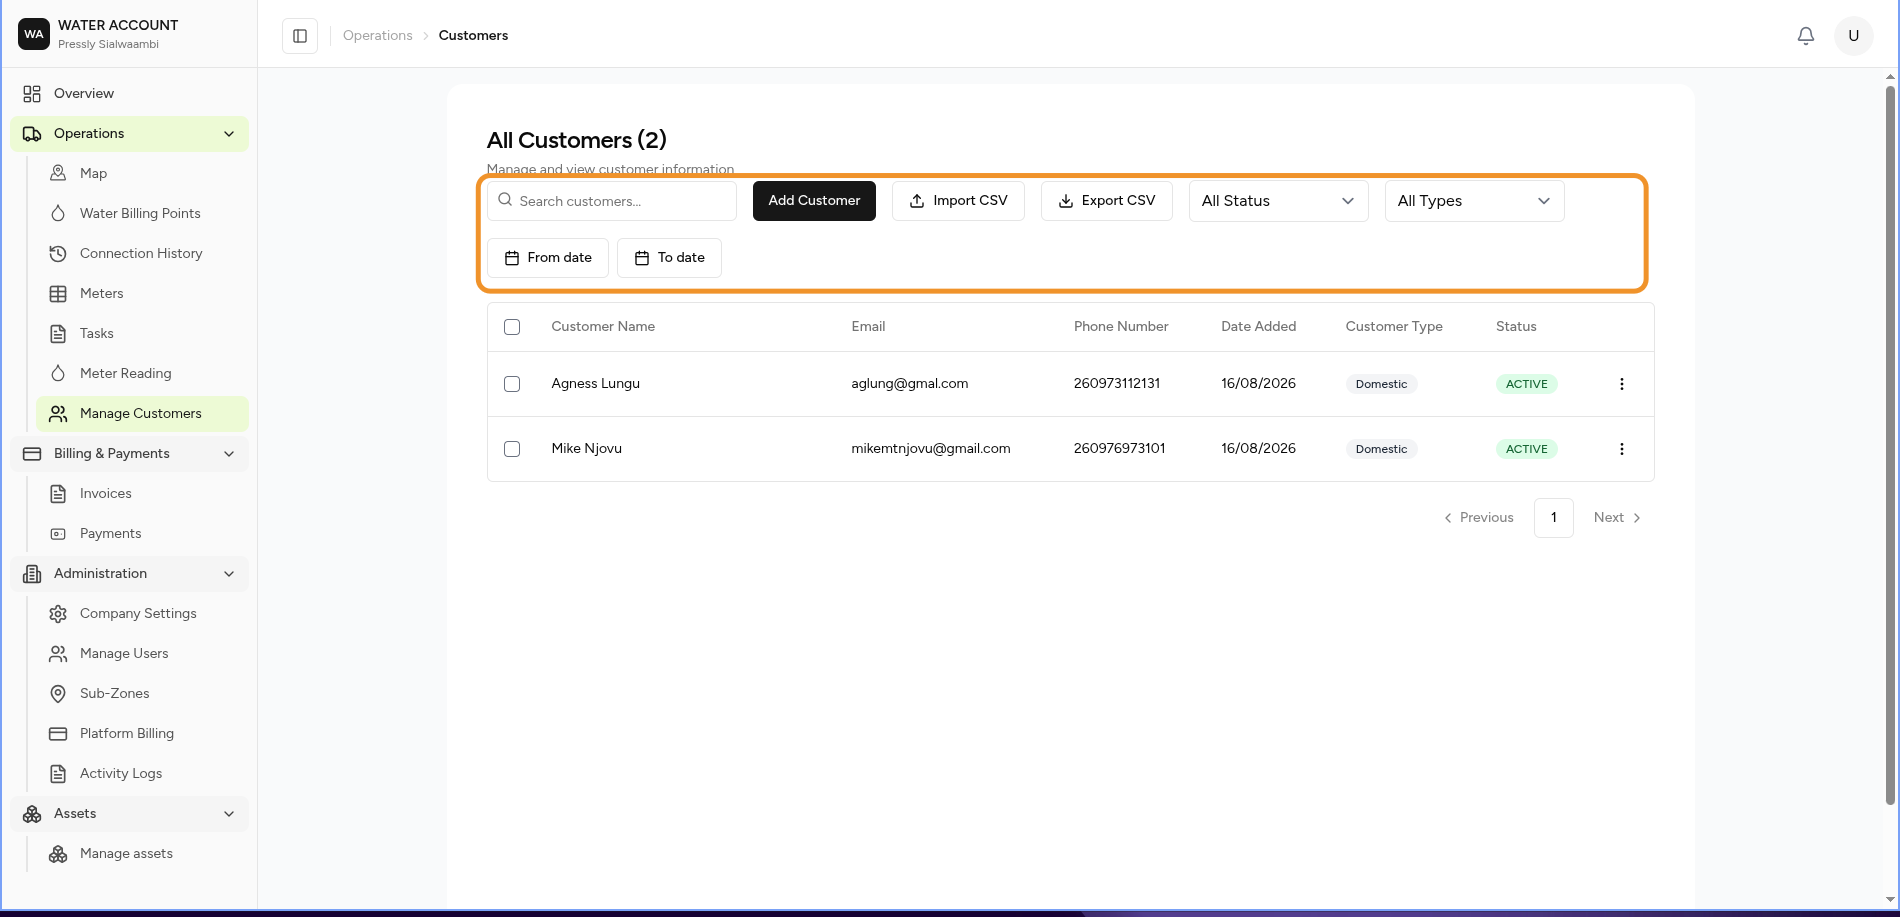Screen dimensions: 1900x917
Task: Open the Sub-Zones page
Action: pos(142,694)
